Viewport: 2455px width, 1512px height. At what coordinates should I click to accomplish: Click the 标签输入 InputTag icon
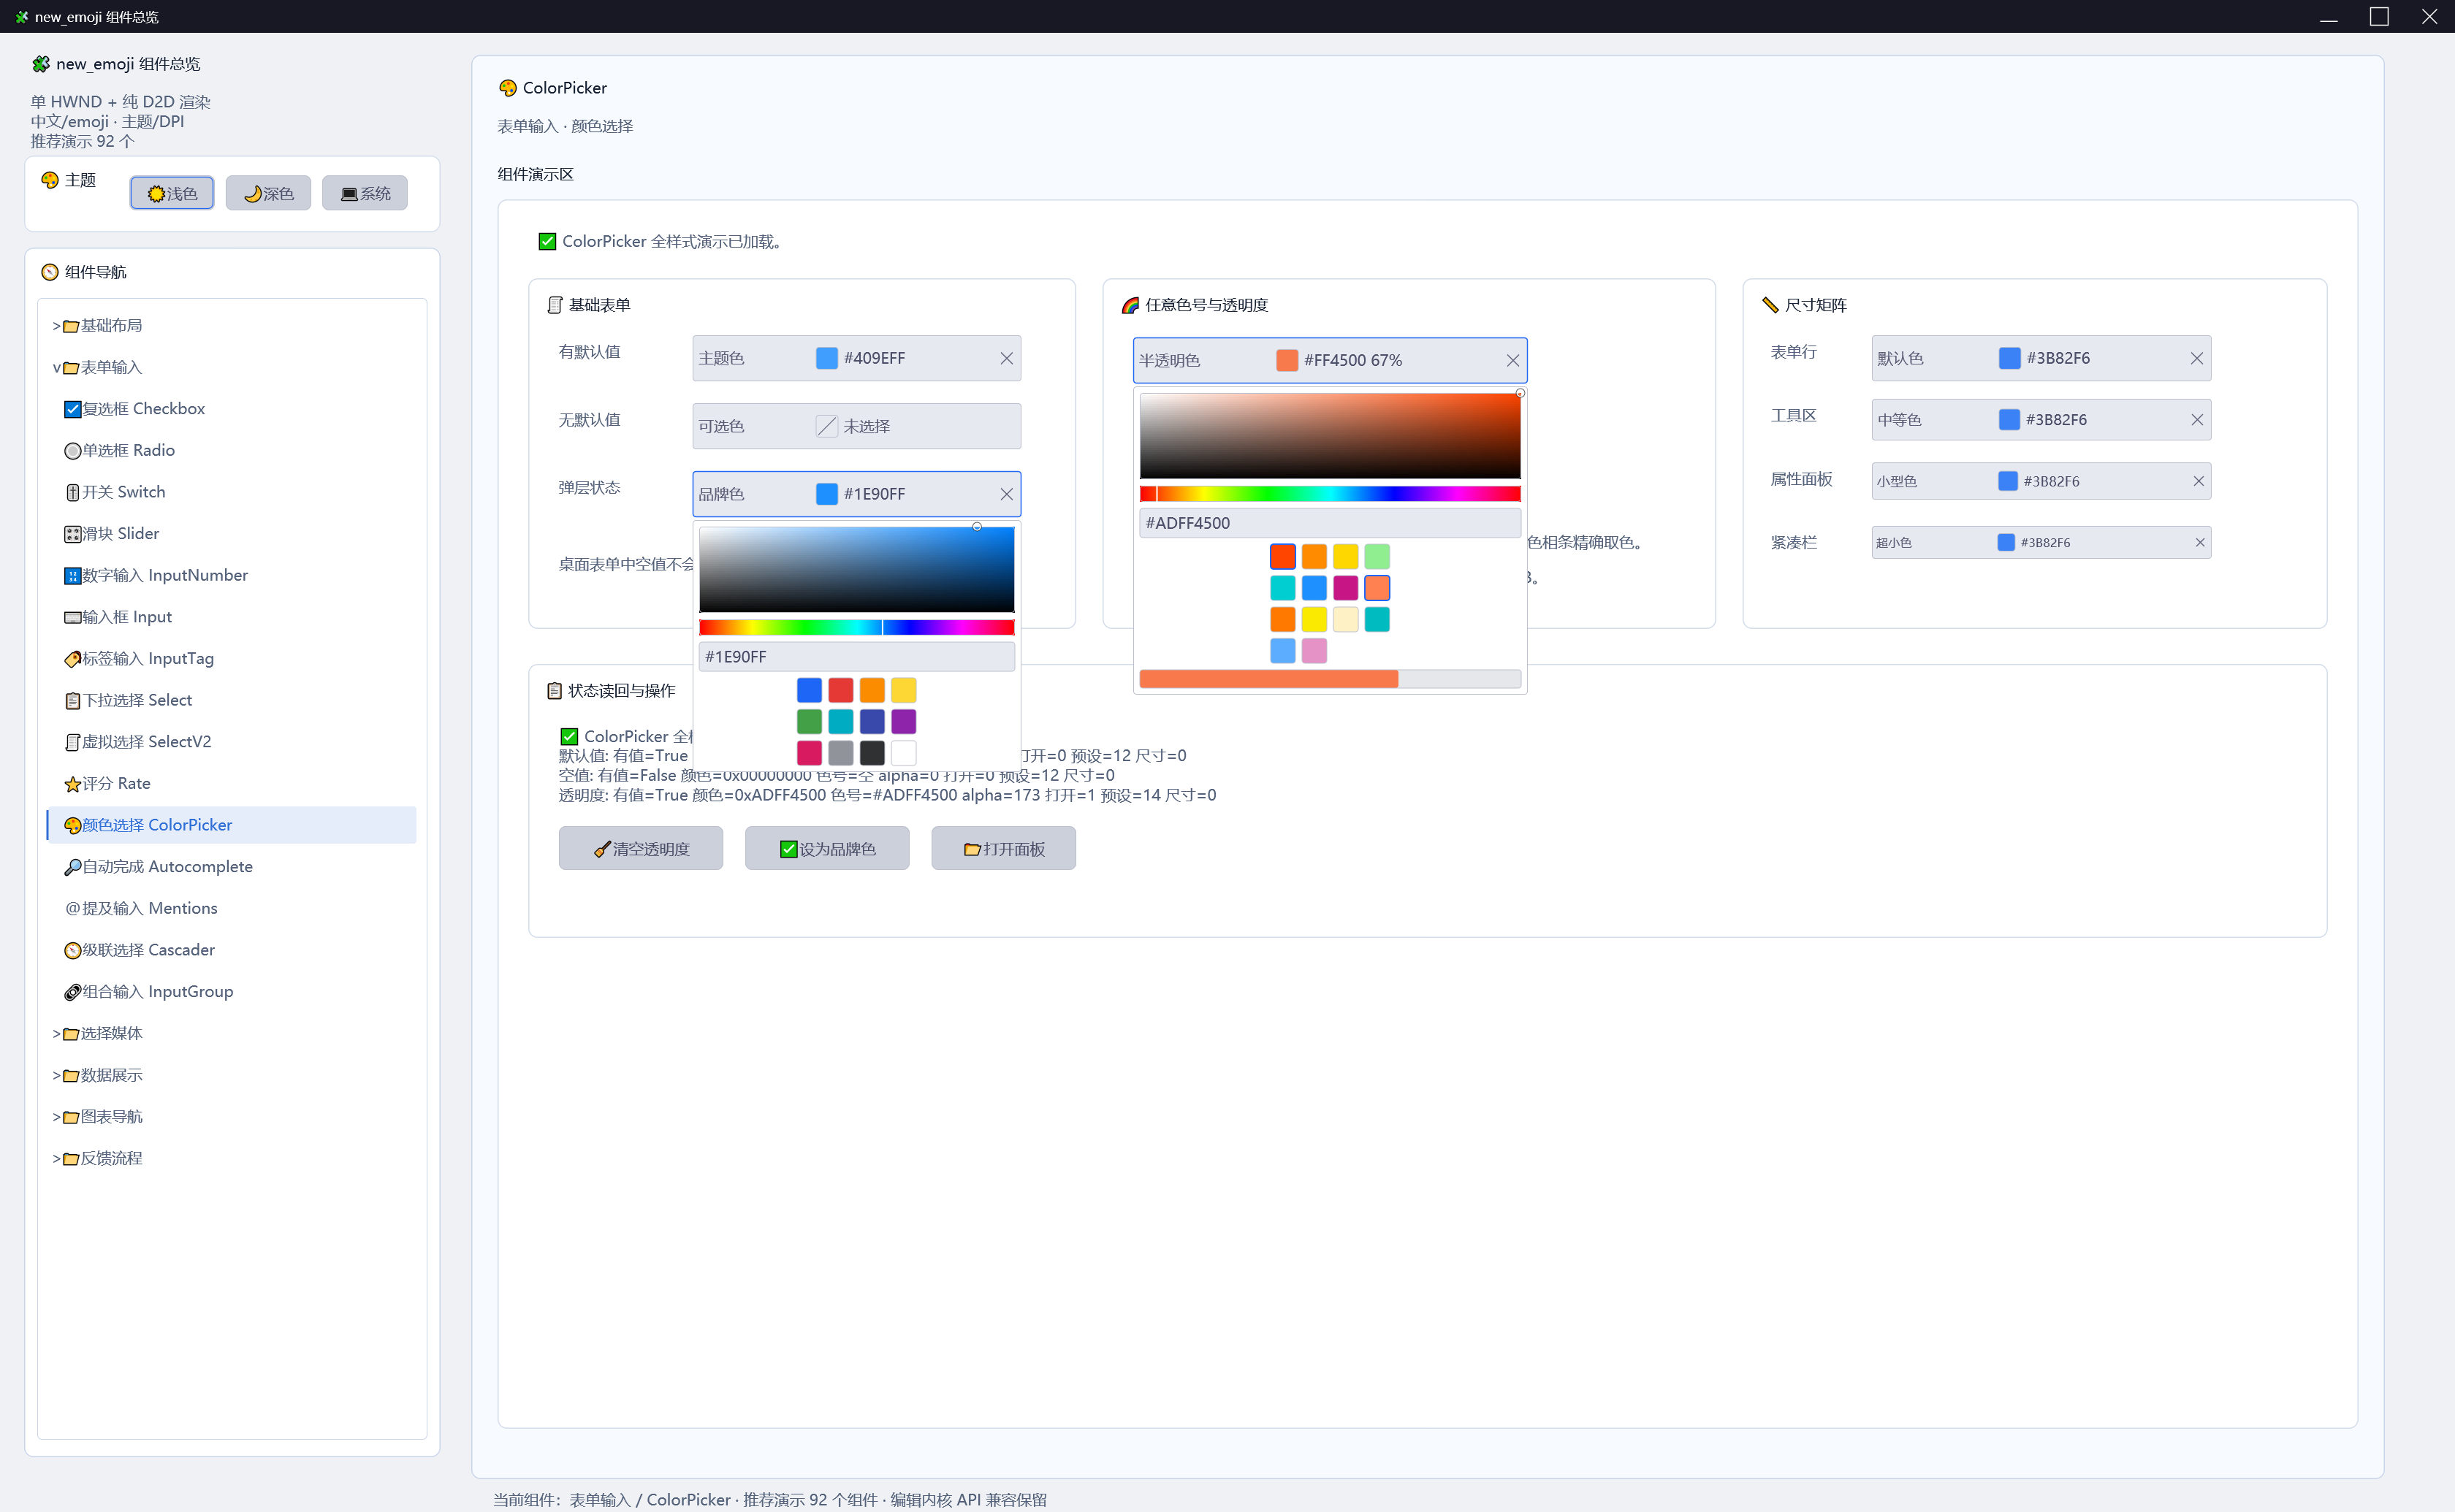tap(73, 659)
